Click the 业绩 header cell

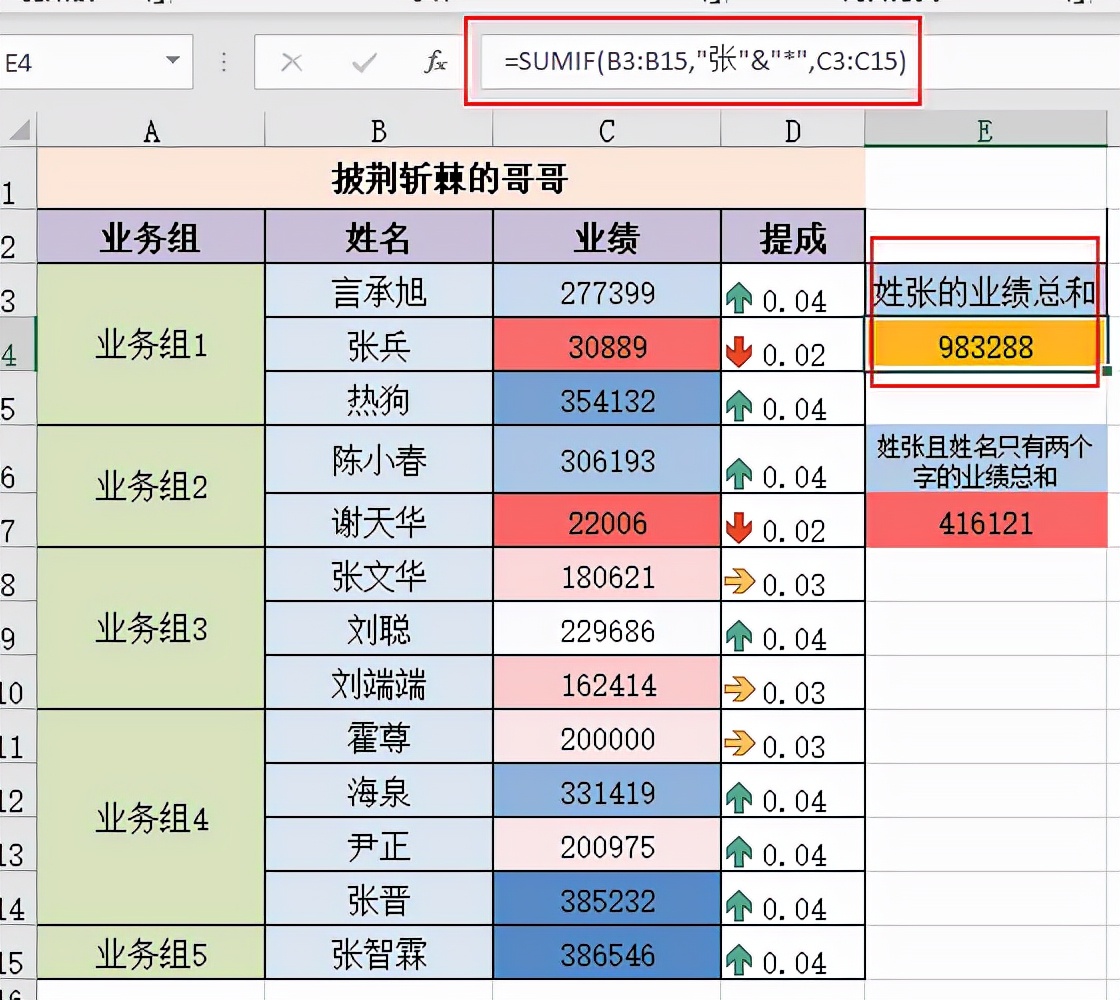(x=606, y=236)
